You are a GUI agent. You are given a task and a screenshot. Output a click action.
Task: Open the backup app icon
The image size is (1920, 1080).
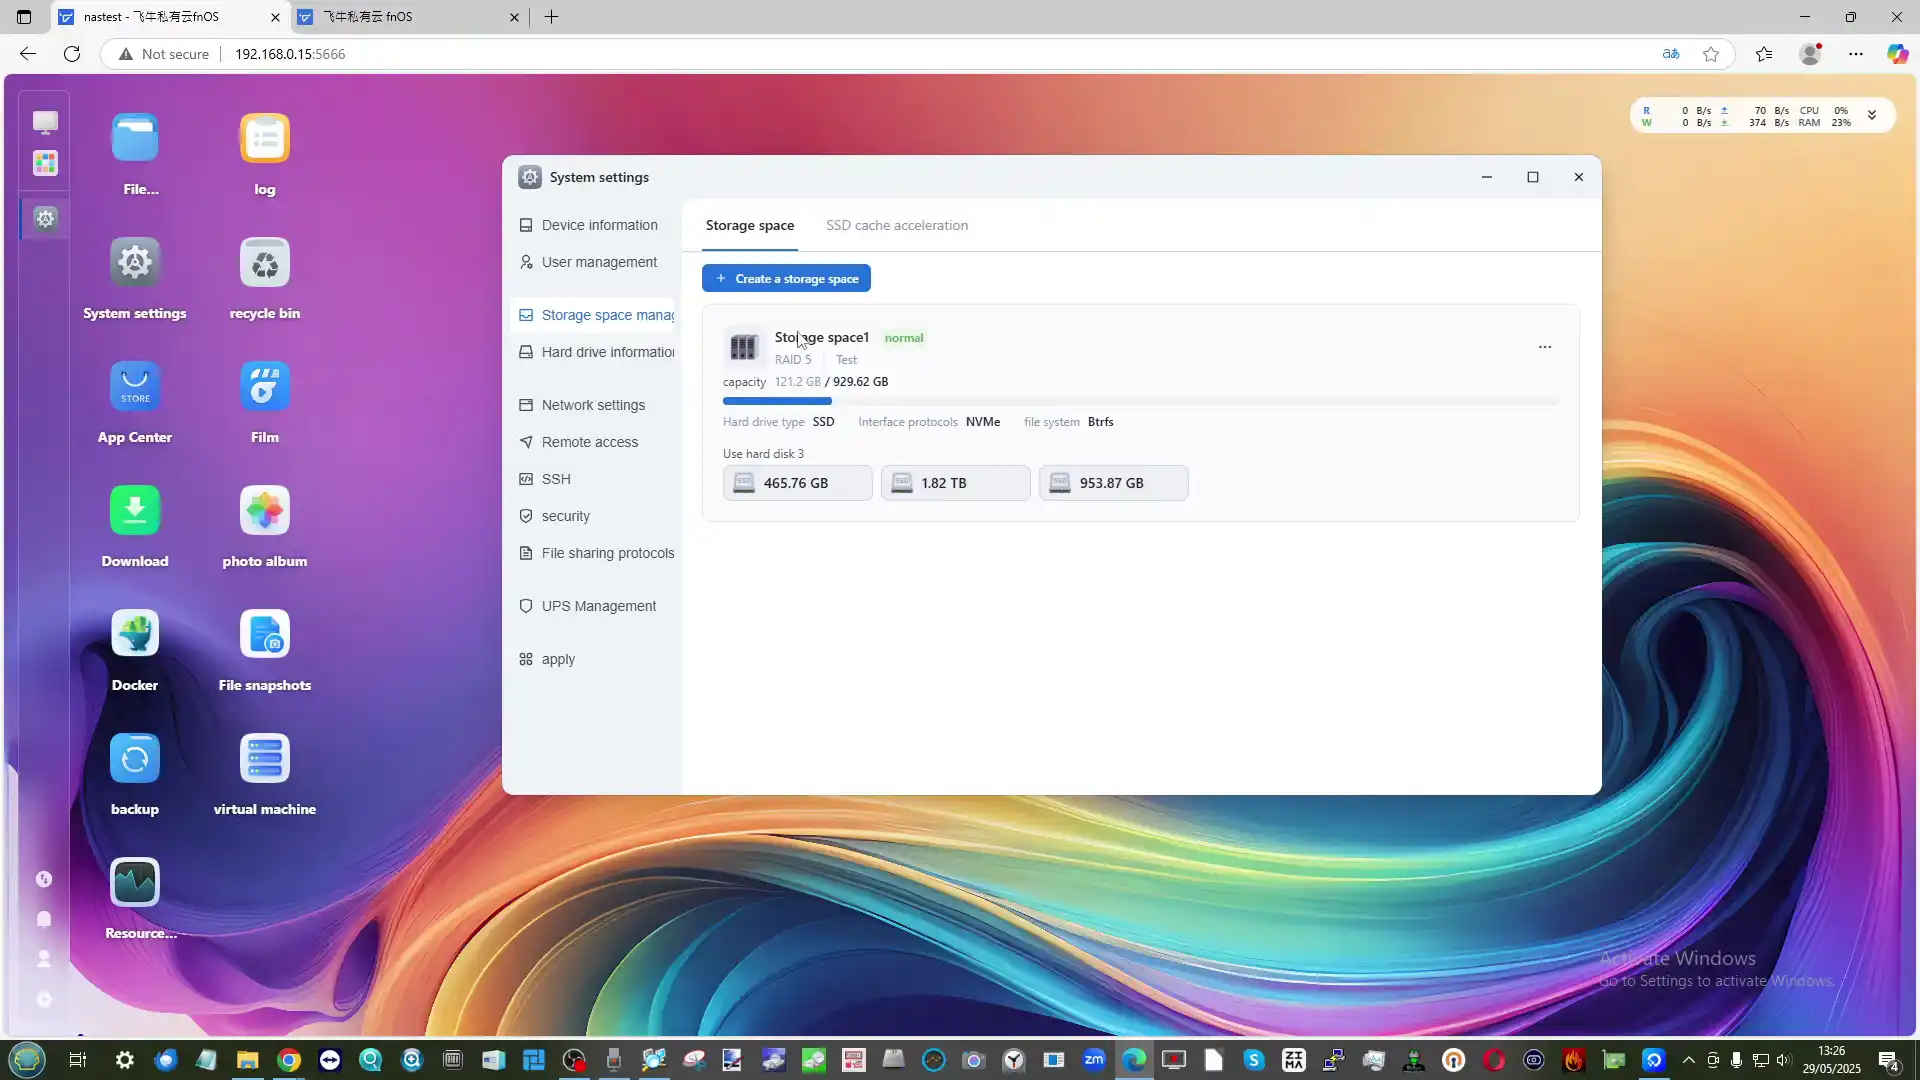pyautogui.click(x=135, y=759)
